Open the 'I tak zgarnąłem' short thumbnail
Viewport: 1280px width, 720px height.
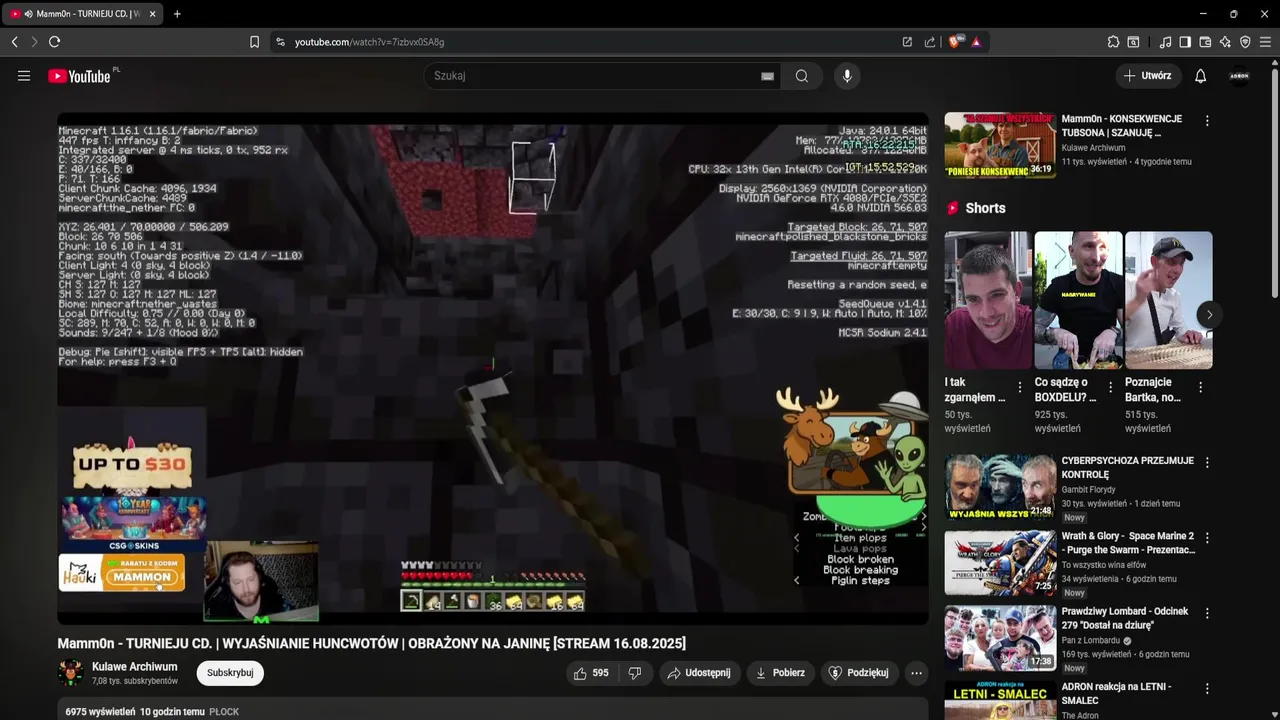(x=988, y=300)
